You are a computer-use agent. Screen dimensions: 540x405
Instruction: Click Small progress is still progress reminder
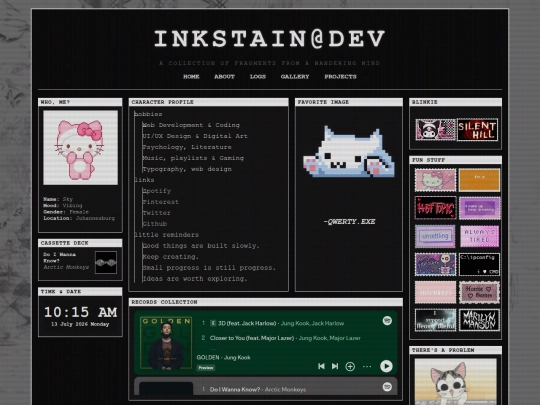pyautogui.click(x=209, y=268)
